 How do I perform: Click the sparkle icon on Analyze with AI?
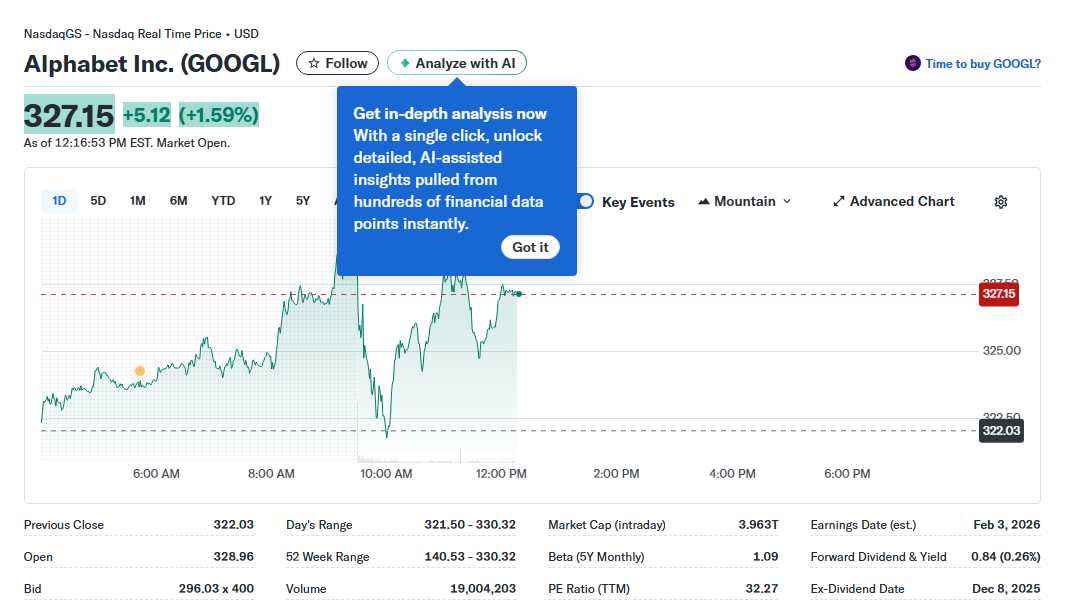404,62
